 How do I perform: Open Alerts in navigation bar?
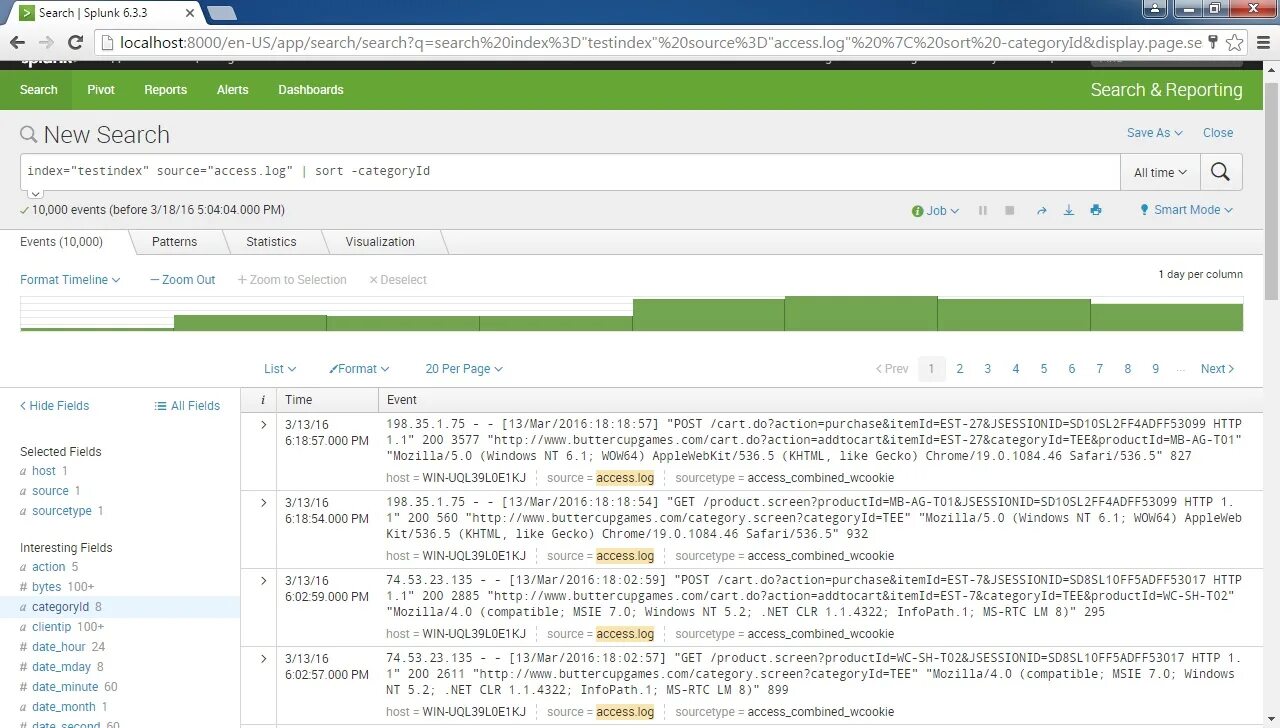tap(233, 90)
